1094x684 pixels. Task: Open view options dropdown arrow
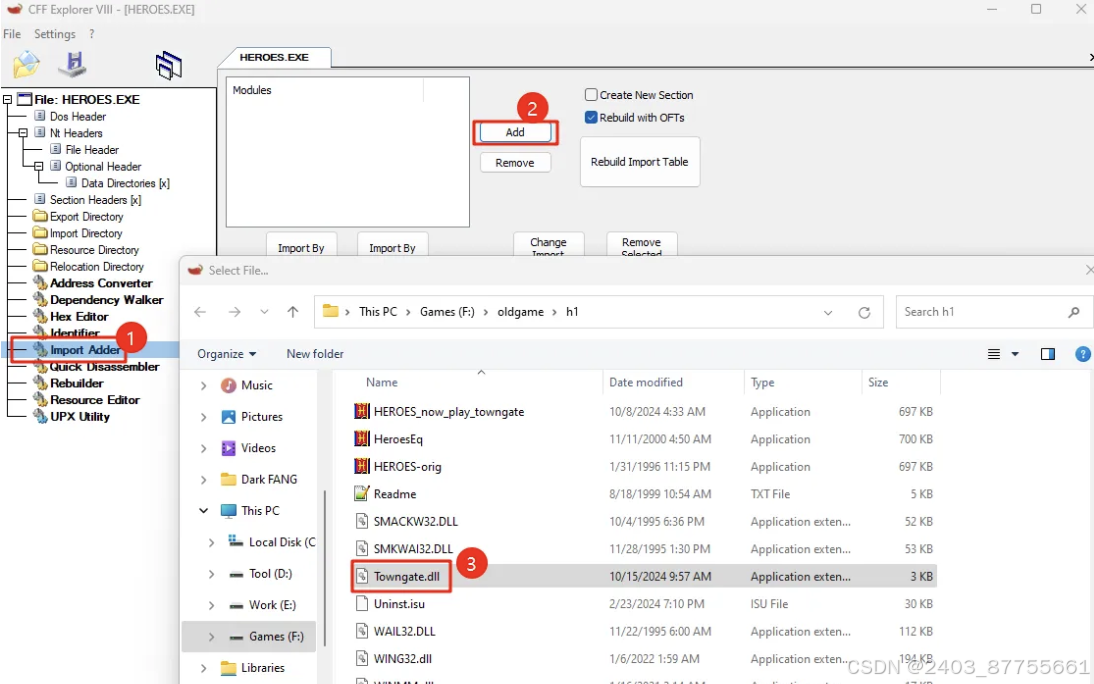(x=1015, y=354)
